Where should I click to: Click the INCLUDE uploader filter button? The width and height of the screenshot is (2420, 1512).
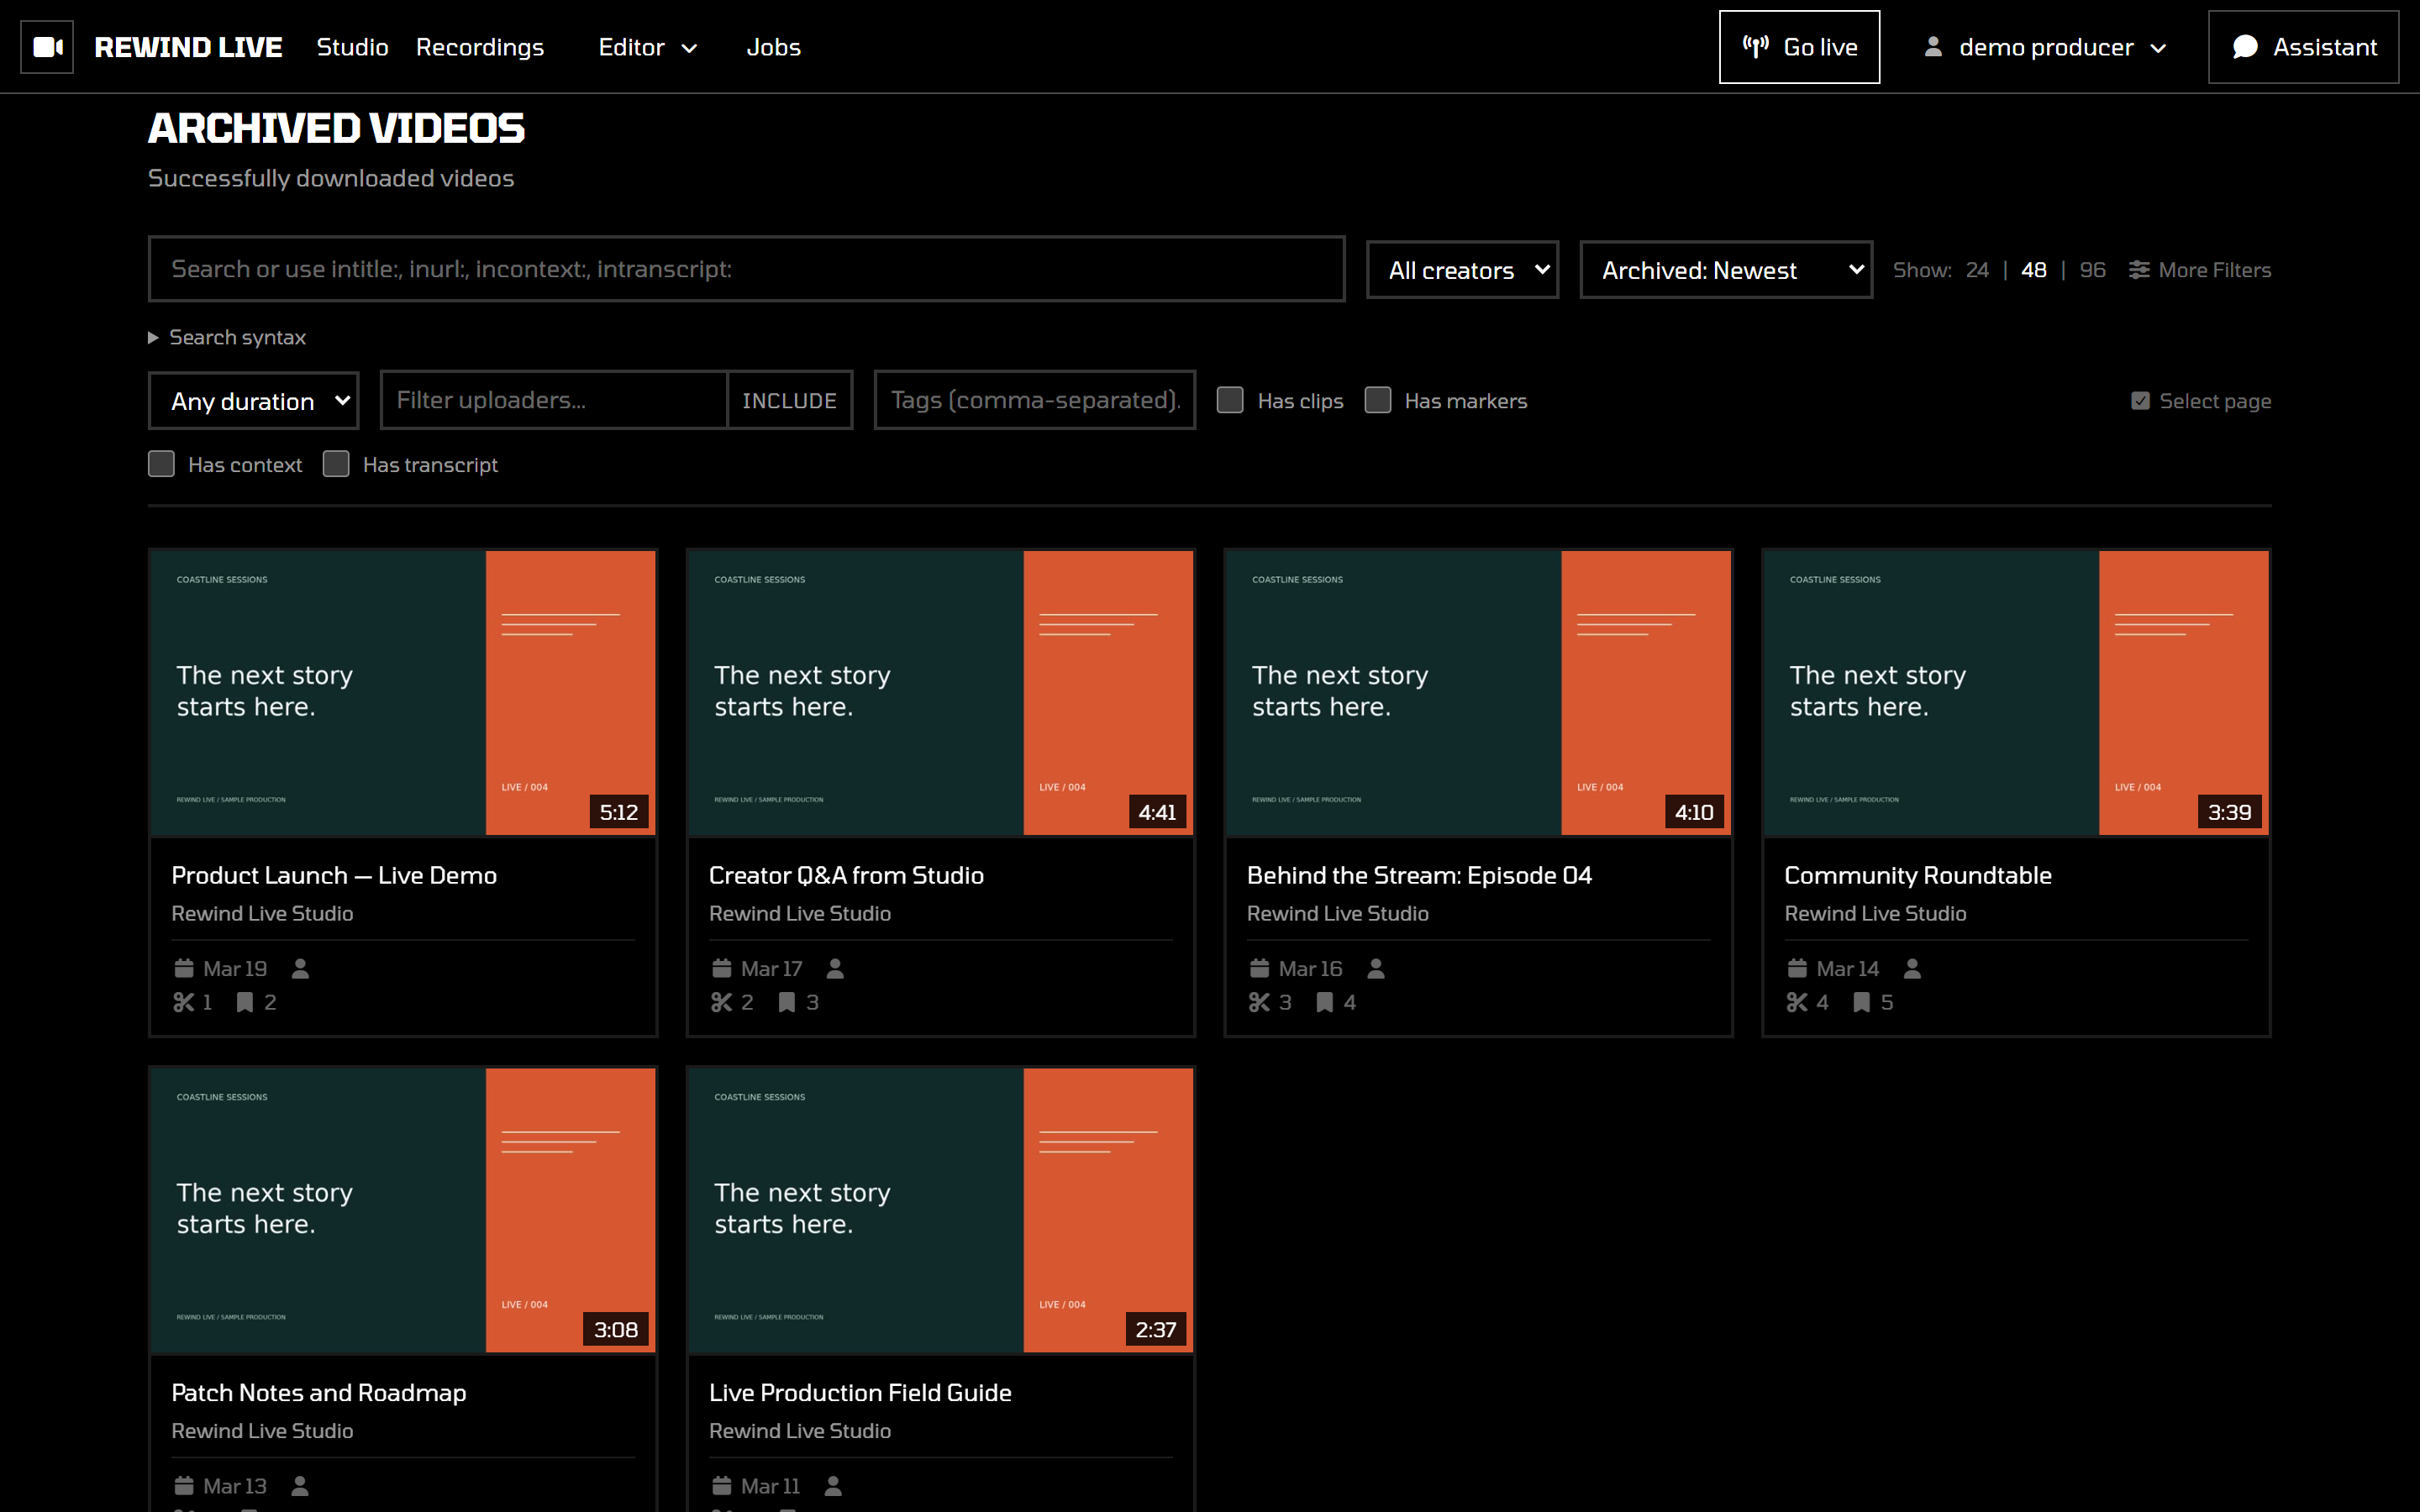pyautogui.click(x=789, y=401)
